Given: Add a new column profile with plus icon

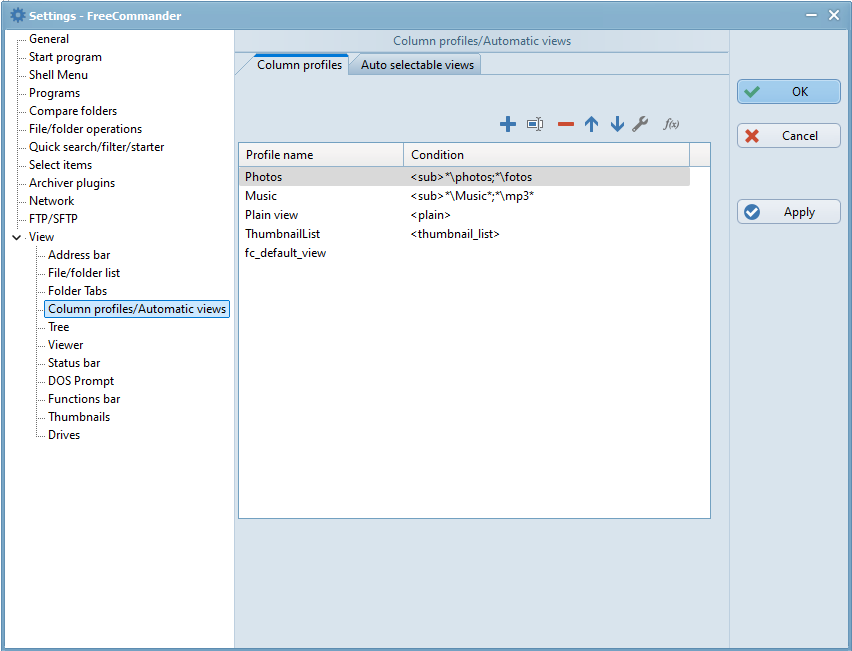Looking at the screenshot, I should 508,124.
